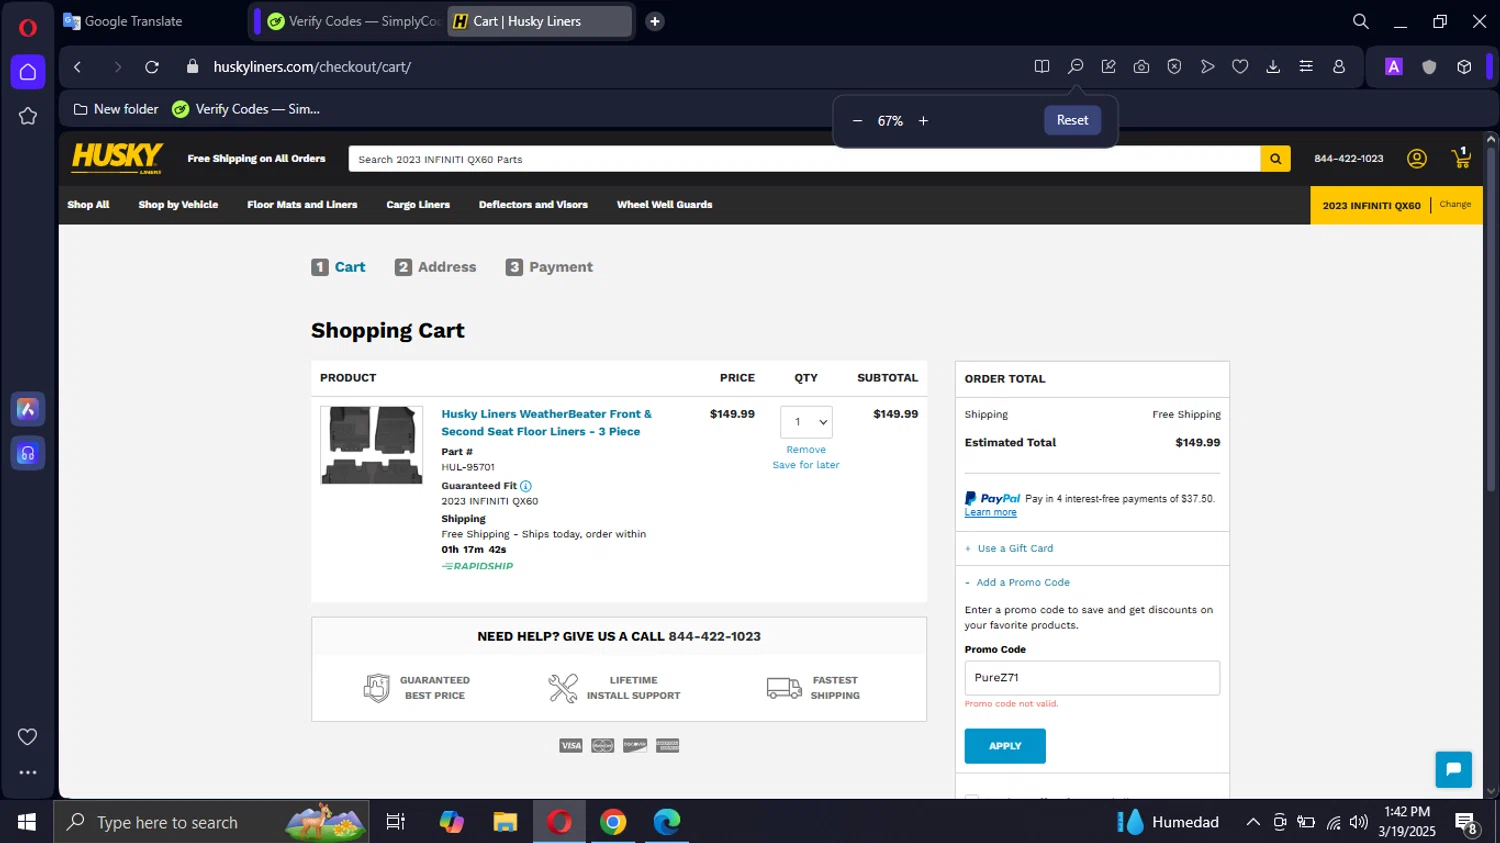Image resolution: width=1500 pixels, height=843 pixels.
Task: Click the Husky Liners logo
Action: pos(117,157)
